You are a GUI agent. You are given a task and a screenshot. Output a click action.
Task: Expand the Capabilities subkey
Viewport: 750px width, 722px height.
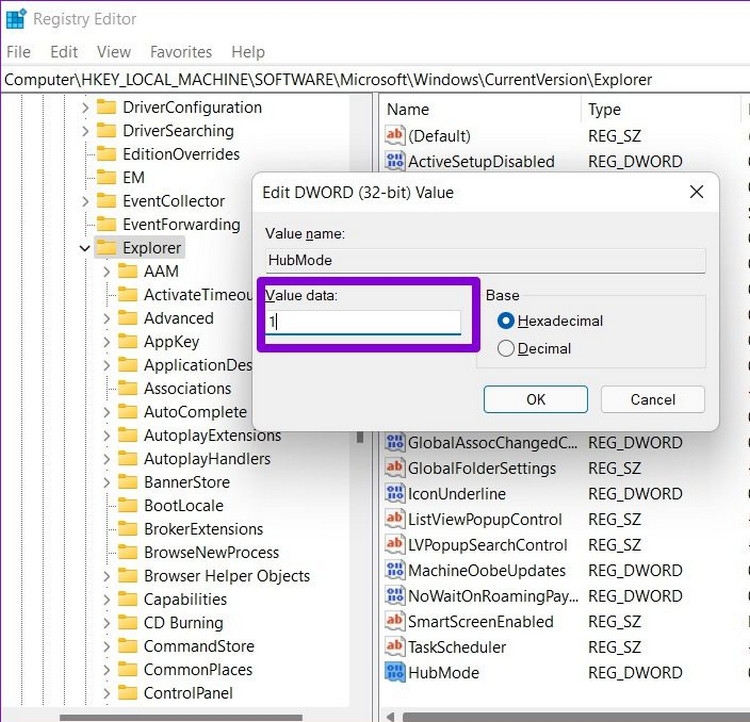coord(107,600)
